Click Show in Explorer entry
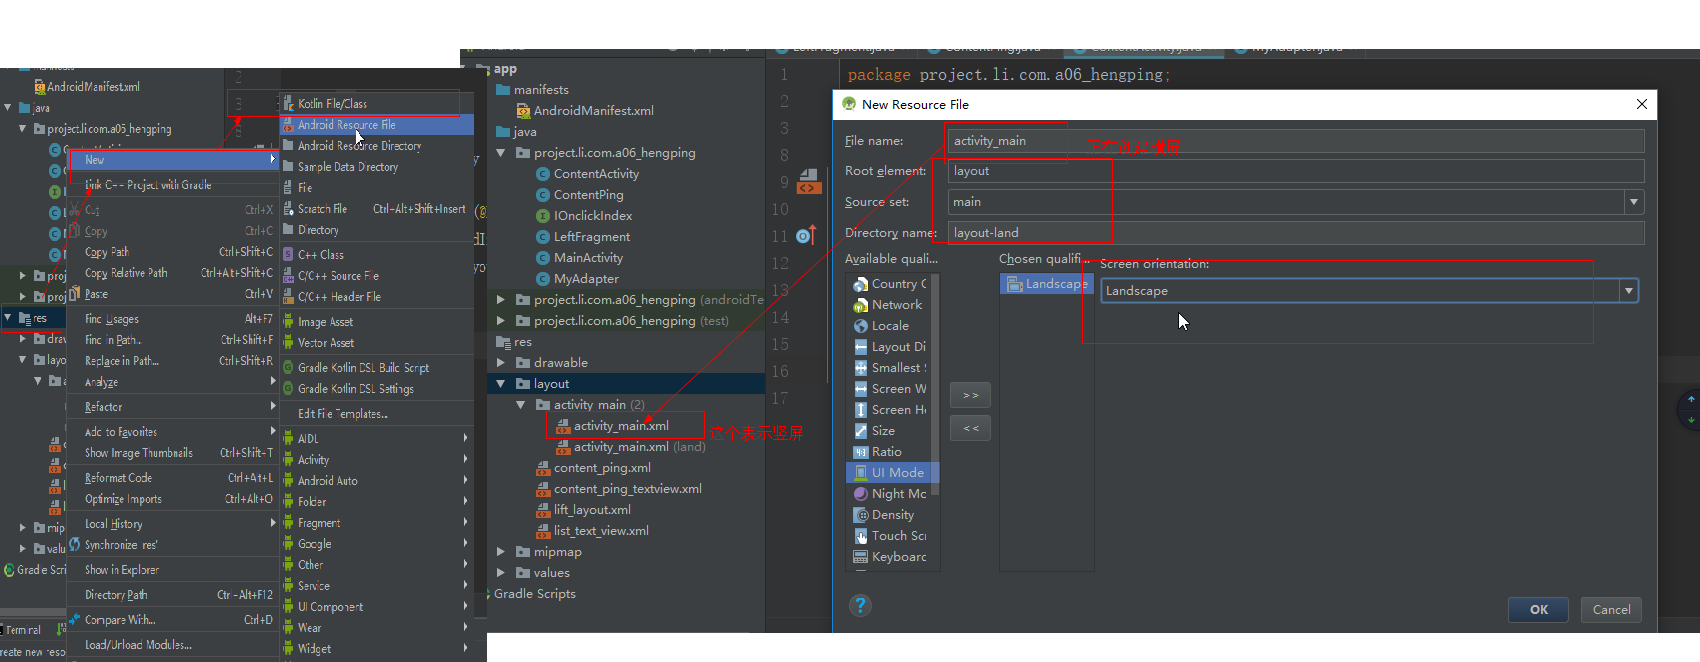Viewport: 1700px width, 662px height. pos(173,570)
